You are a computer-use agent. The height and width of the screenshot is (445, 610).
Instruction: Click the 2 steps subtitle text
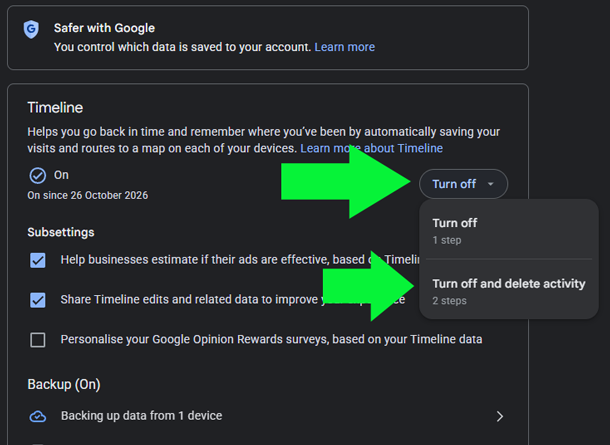[x=449, y=301]
